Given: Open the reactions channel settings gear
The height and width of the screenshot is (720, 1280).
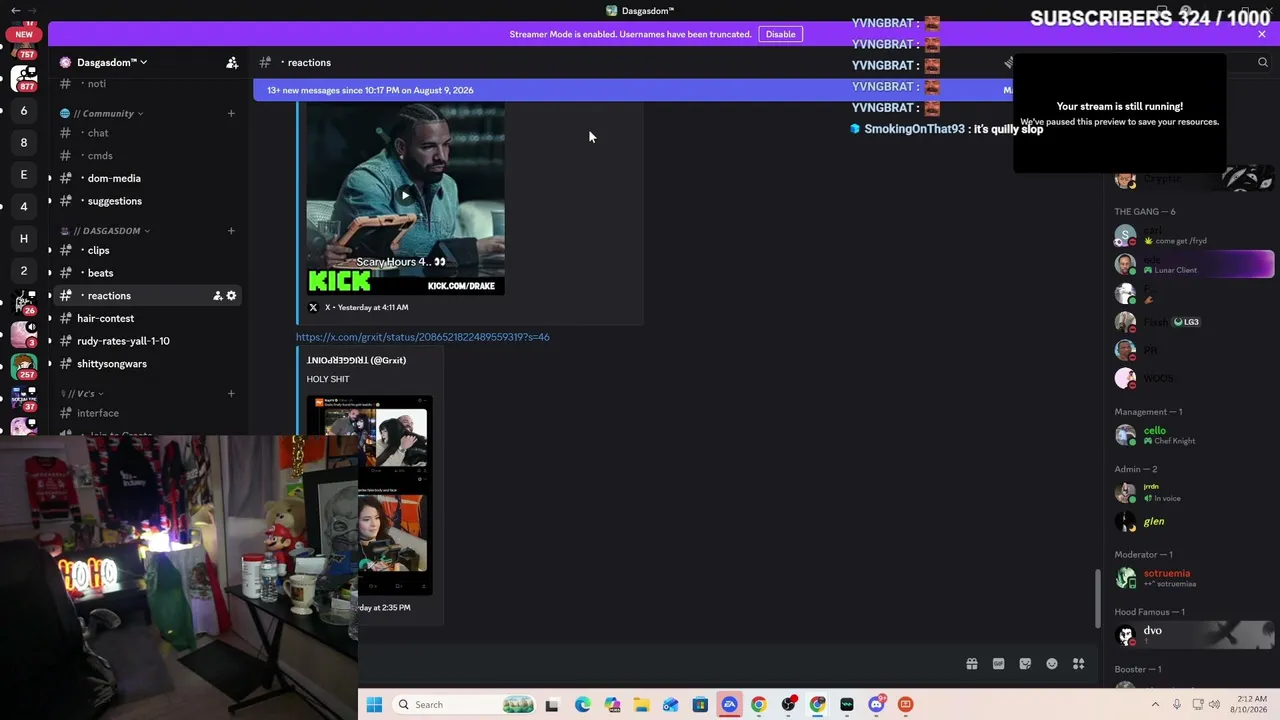Looking at the screenshot, I should coord(232,296).
